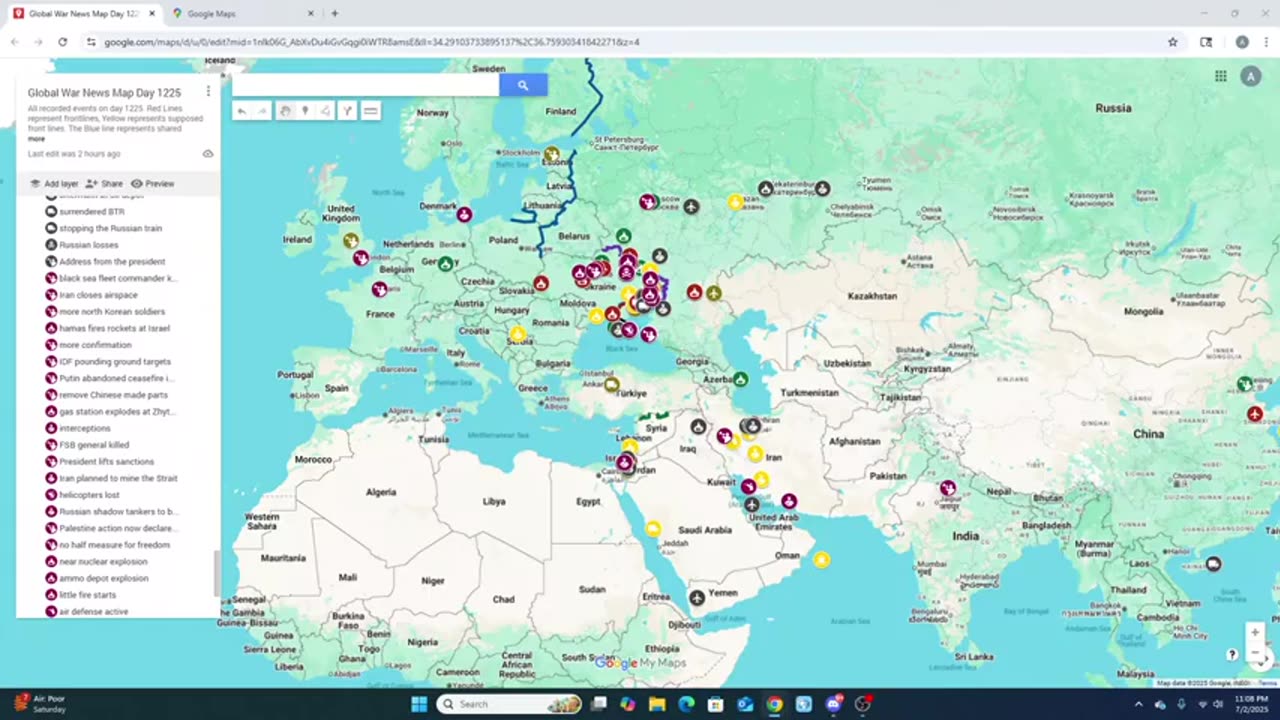Open the Windows Start menu
The image size is (1280, 720).
(419, 704)
